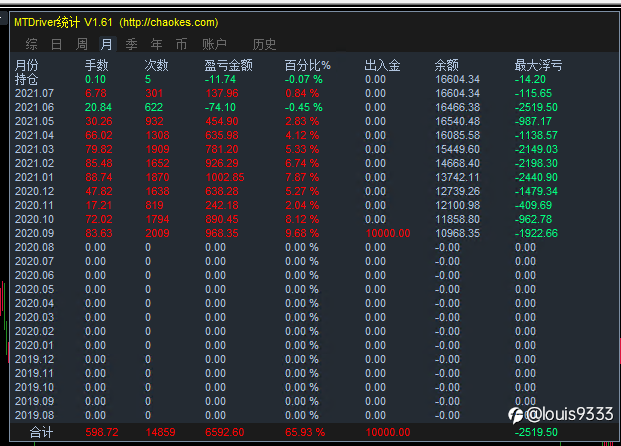Image resolution: width=621 pixels, height=446 pixels.
Task: Click total percentage 65.93 %
Action: (305, 432)
